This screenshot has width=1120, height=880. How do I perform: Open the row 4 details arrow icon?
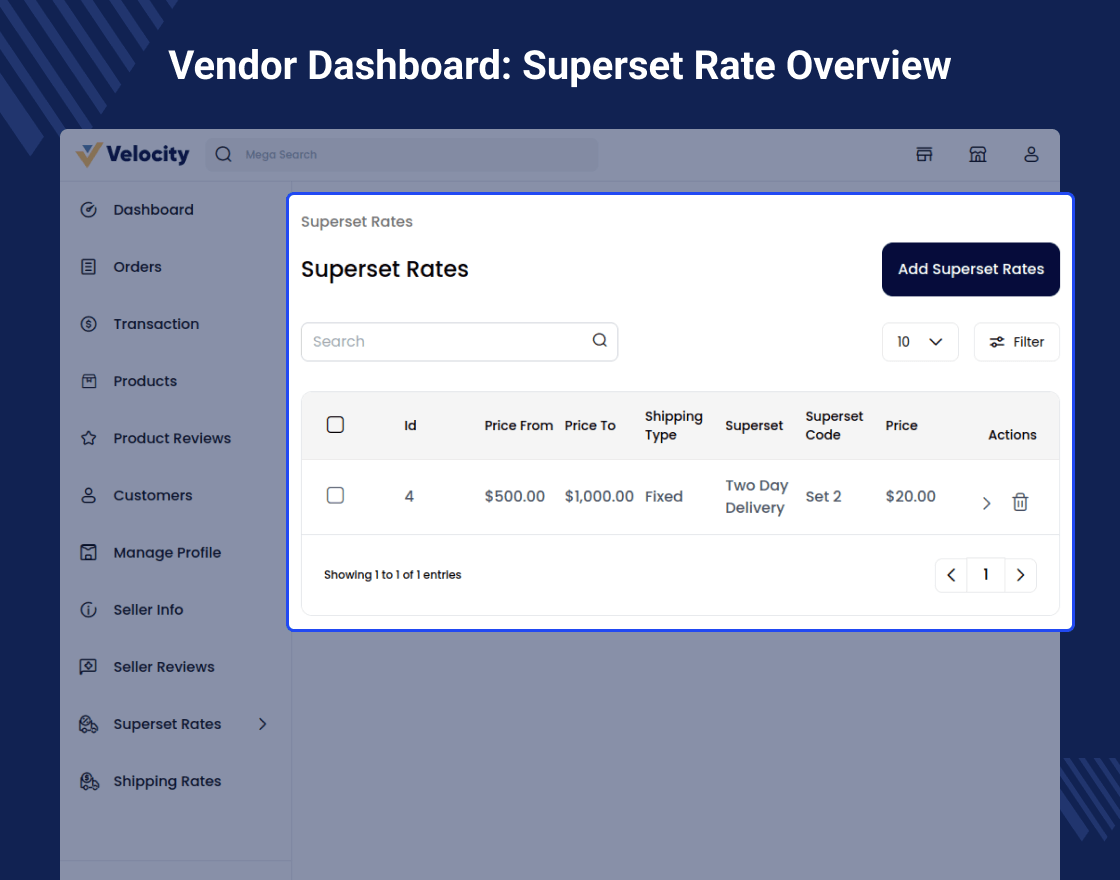pos(986,503)
